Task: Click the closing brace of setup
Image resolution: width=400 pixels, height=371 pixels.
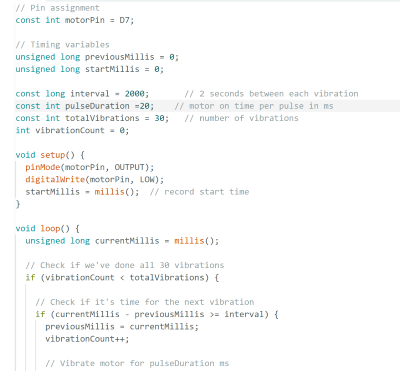Action: tap(18, 204)
